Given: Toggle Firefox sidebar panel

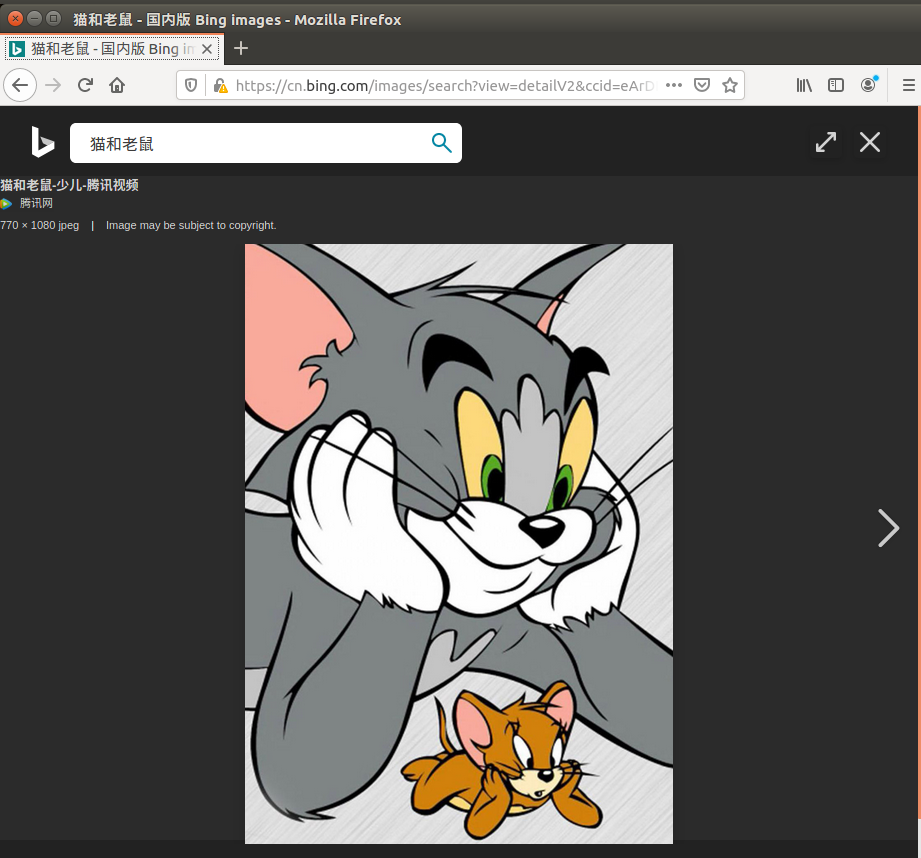Looking at the screenshot, I should coord(836,85).
